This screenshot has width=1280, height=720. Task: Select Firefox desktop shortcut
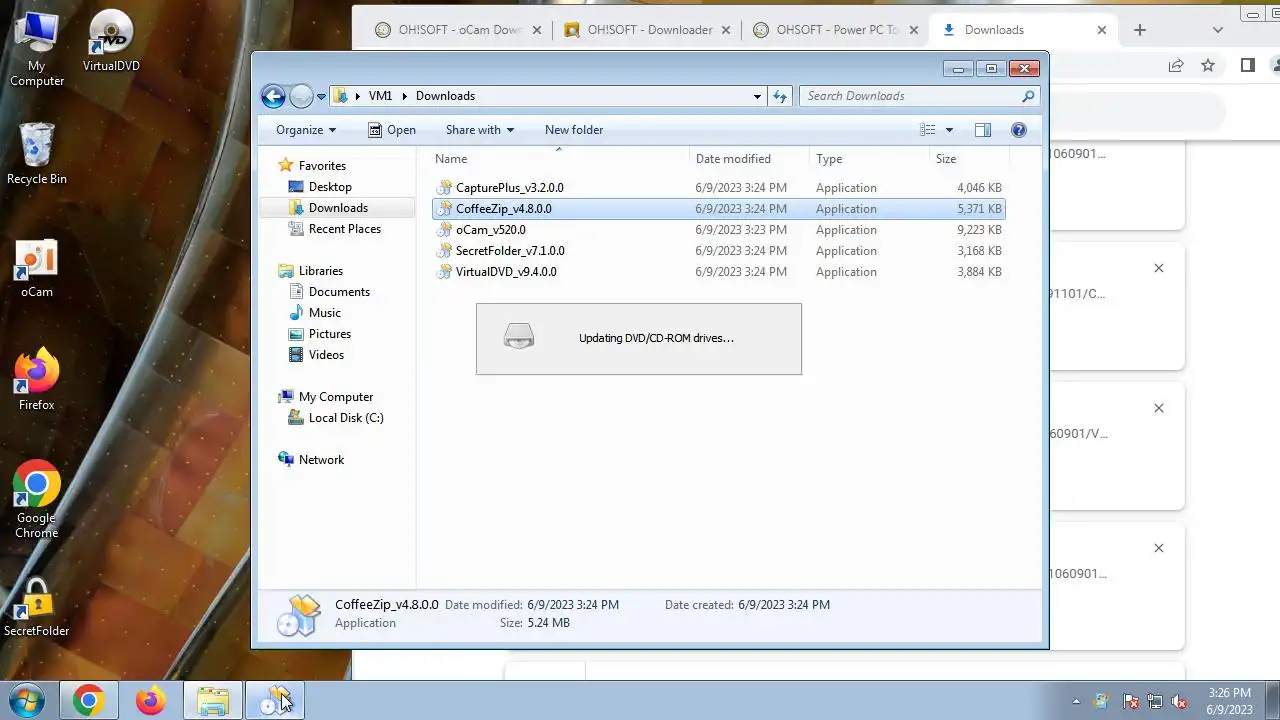[x=37, y=380]
